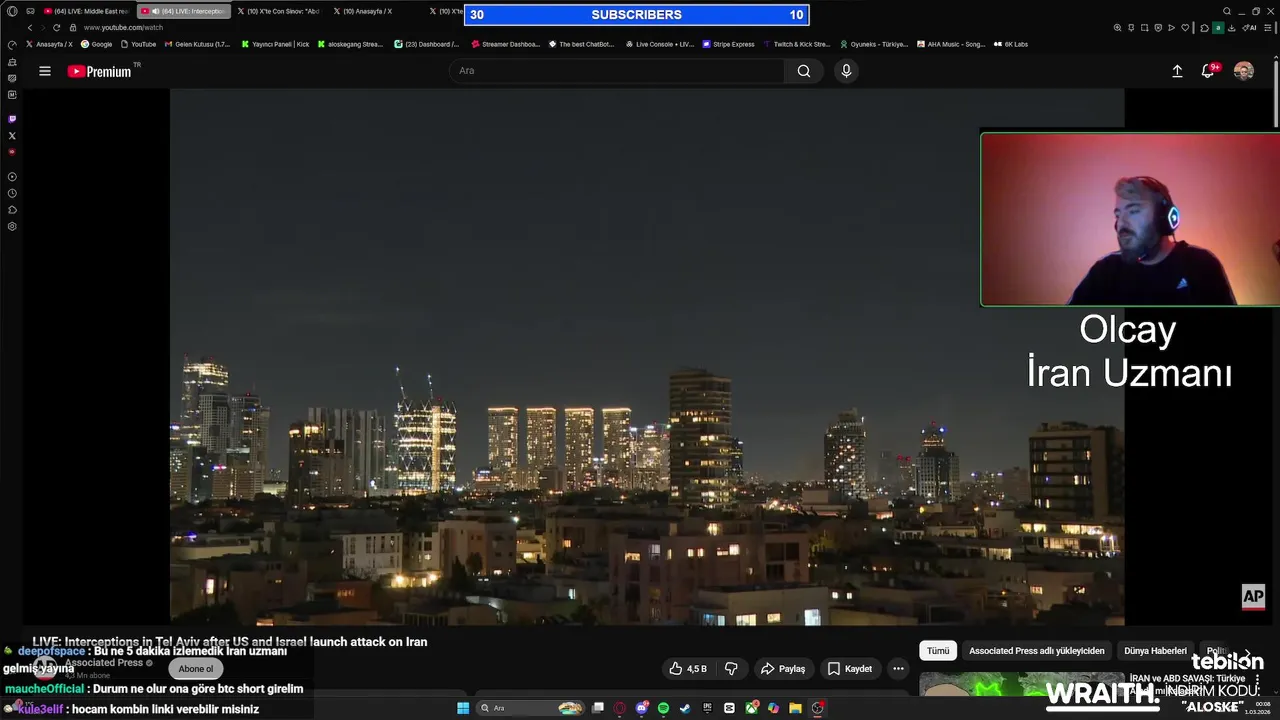This screenshot has height=720, width=1280.
Task: Open Opera sidebar history clock icon
Action: pos(12,193)
